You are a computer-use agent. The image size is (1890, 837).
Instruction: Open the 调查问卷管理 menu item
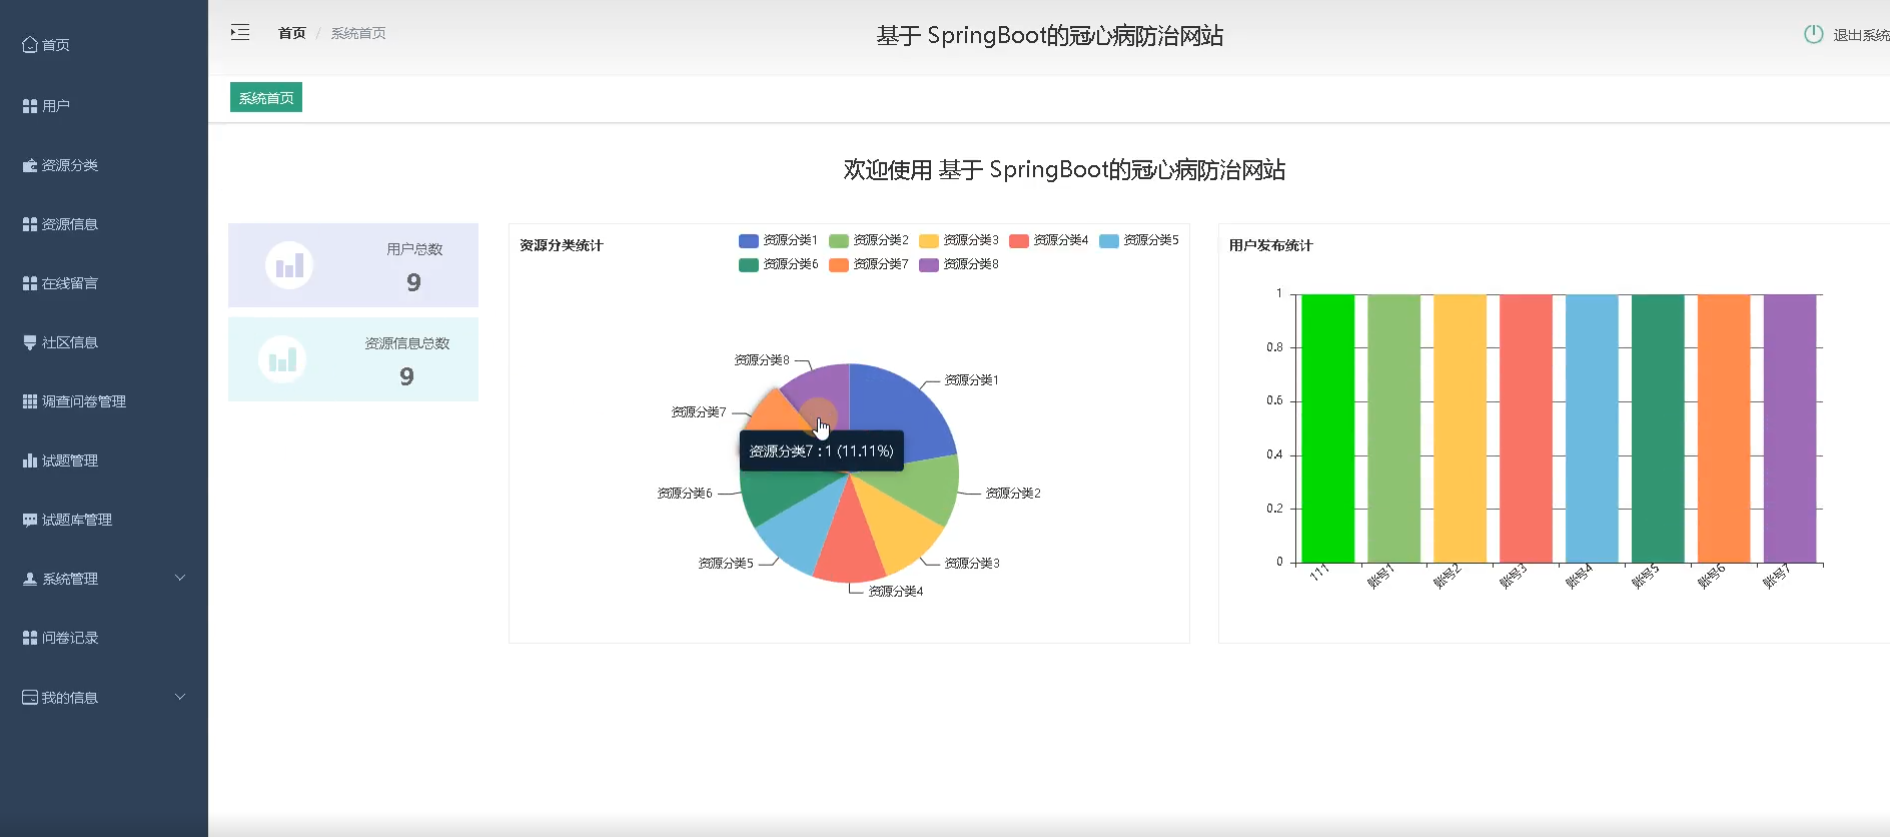[104, 401]
